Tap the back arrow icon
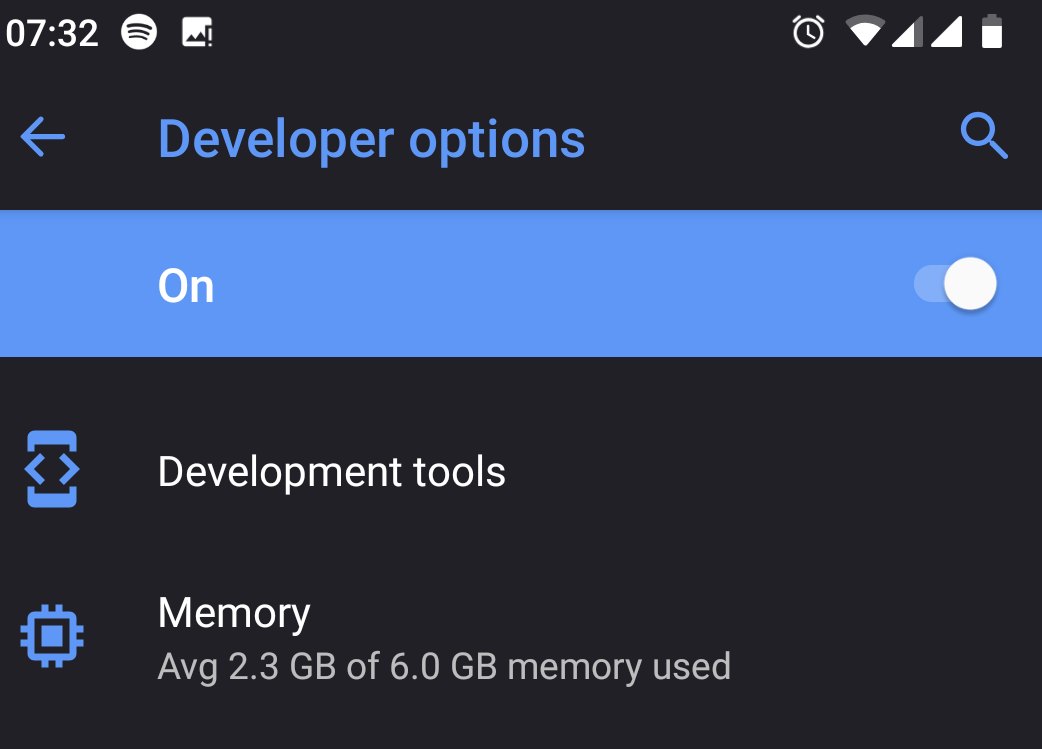The image size is (1042, 749). click(43, 137)
